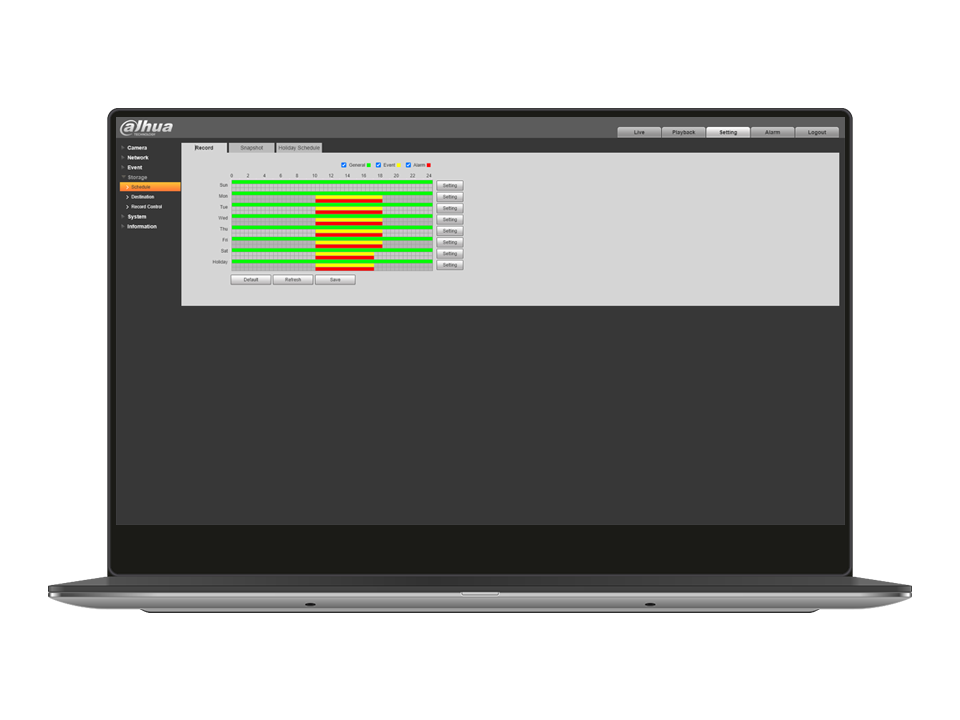The width and height of the screenshot is (960, 720).
Task: Click Sunday's green General timeline bar
Action: click(332, 182)
